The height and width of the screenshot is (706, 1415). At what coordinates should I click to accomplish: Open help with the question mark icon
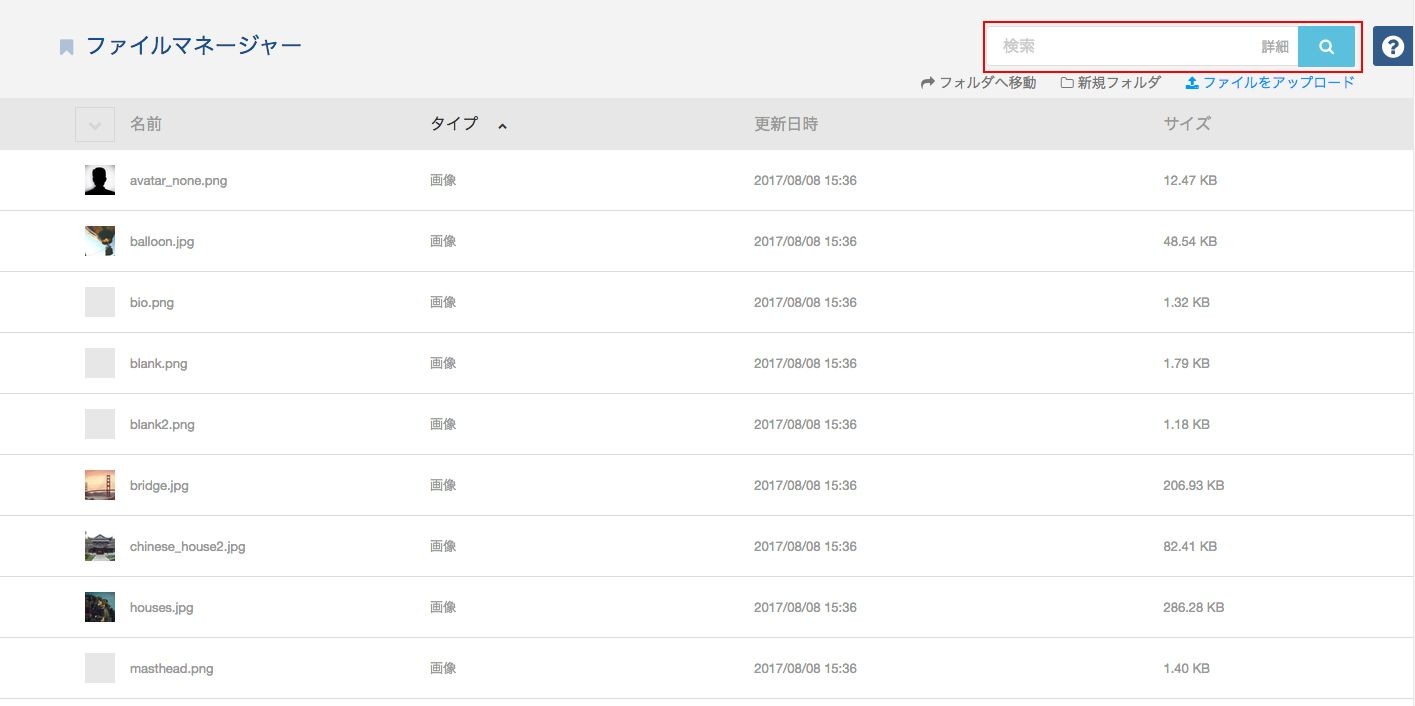pos(1392,47)
